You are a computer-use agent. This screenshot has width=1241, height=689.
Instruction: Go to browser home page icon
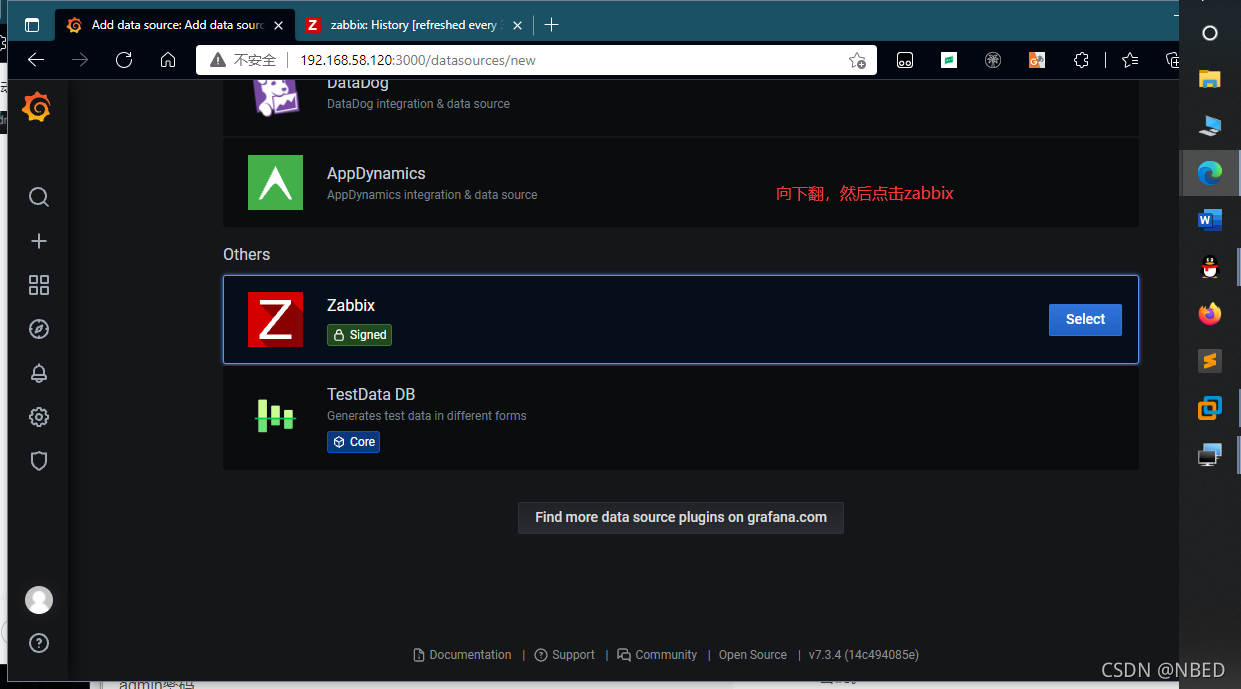click(168, 60)
